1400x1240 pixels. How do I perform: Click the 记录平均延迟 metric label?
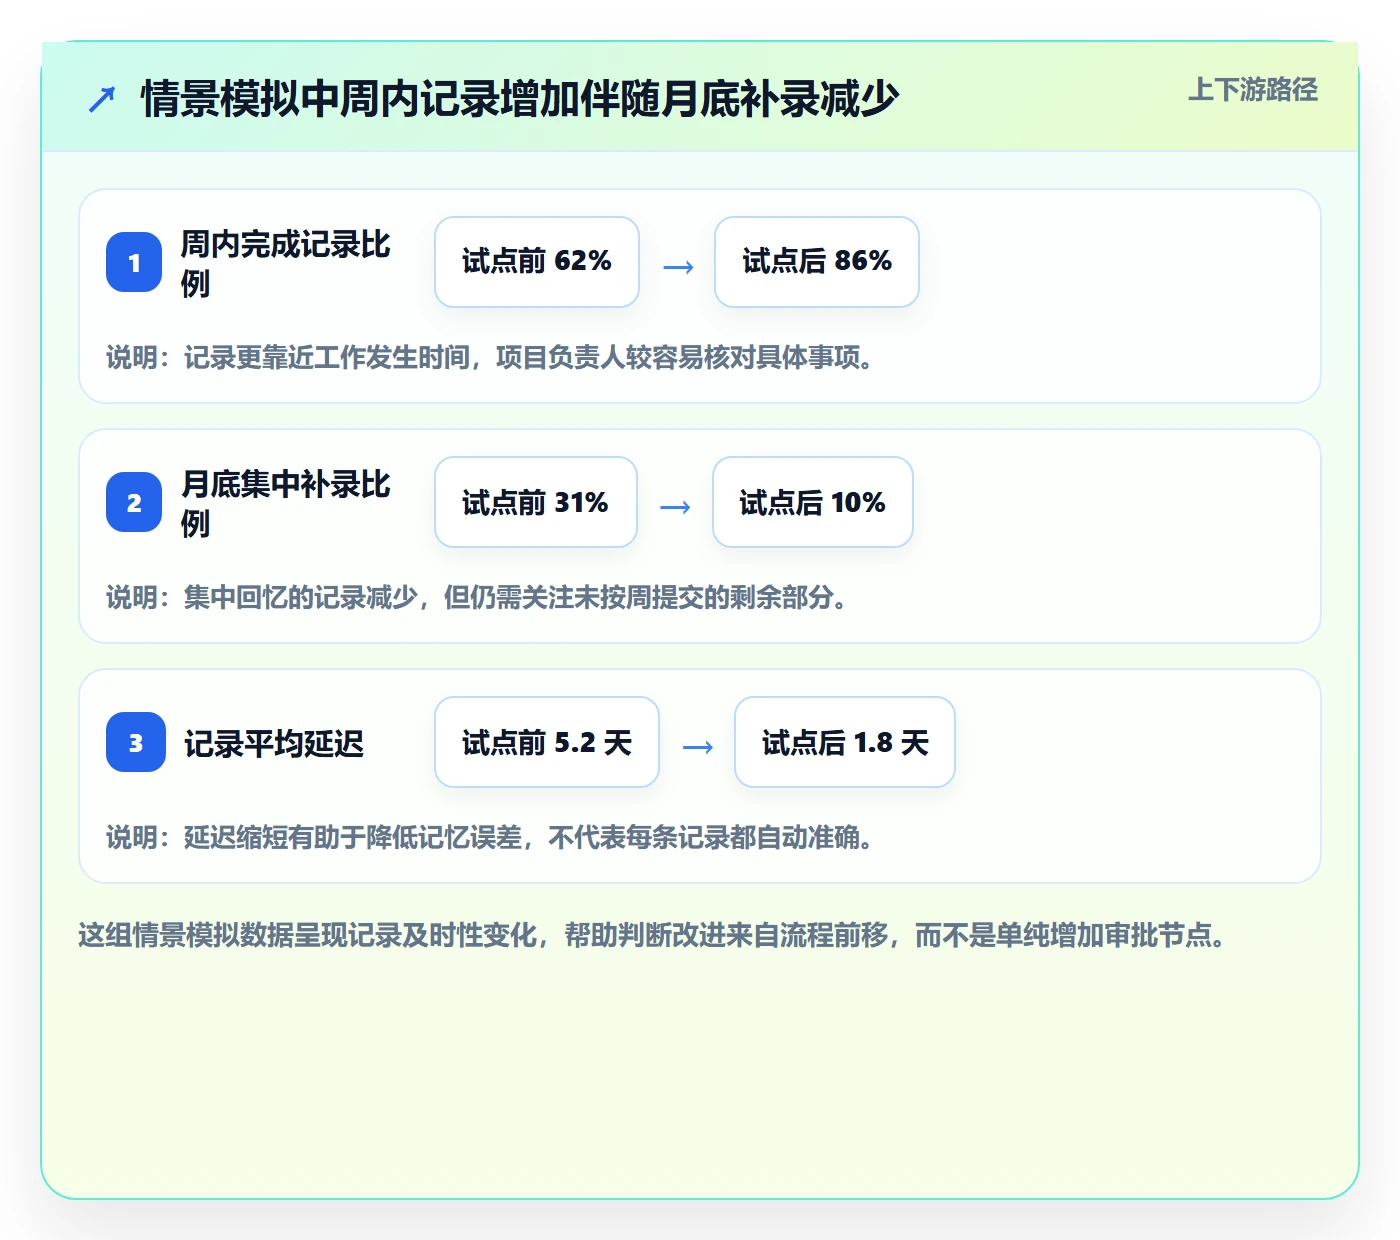coord(274,743)
